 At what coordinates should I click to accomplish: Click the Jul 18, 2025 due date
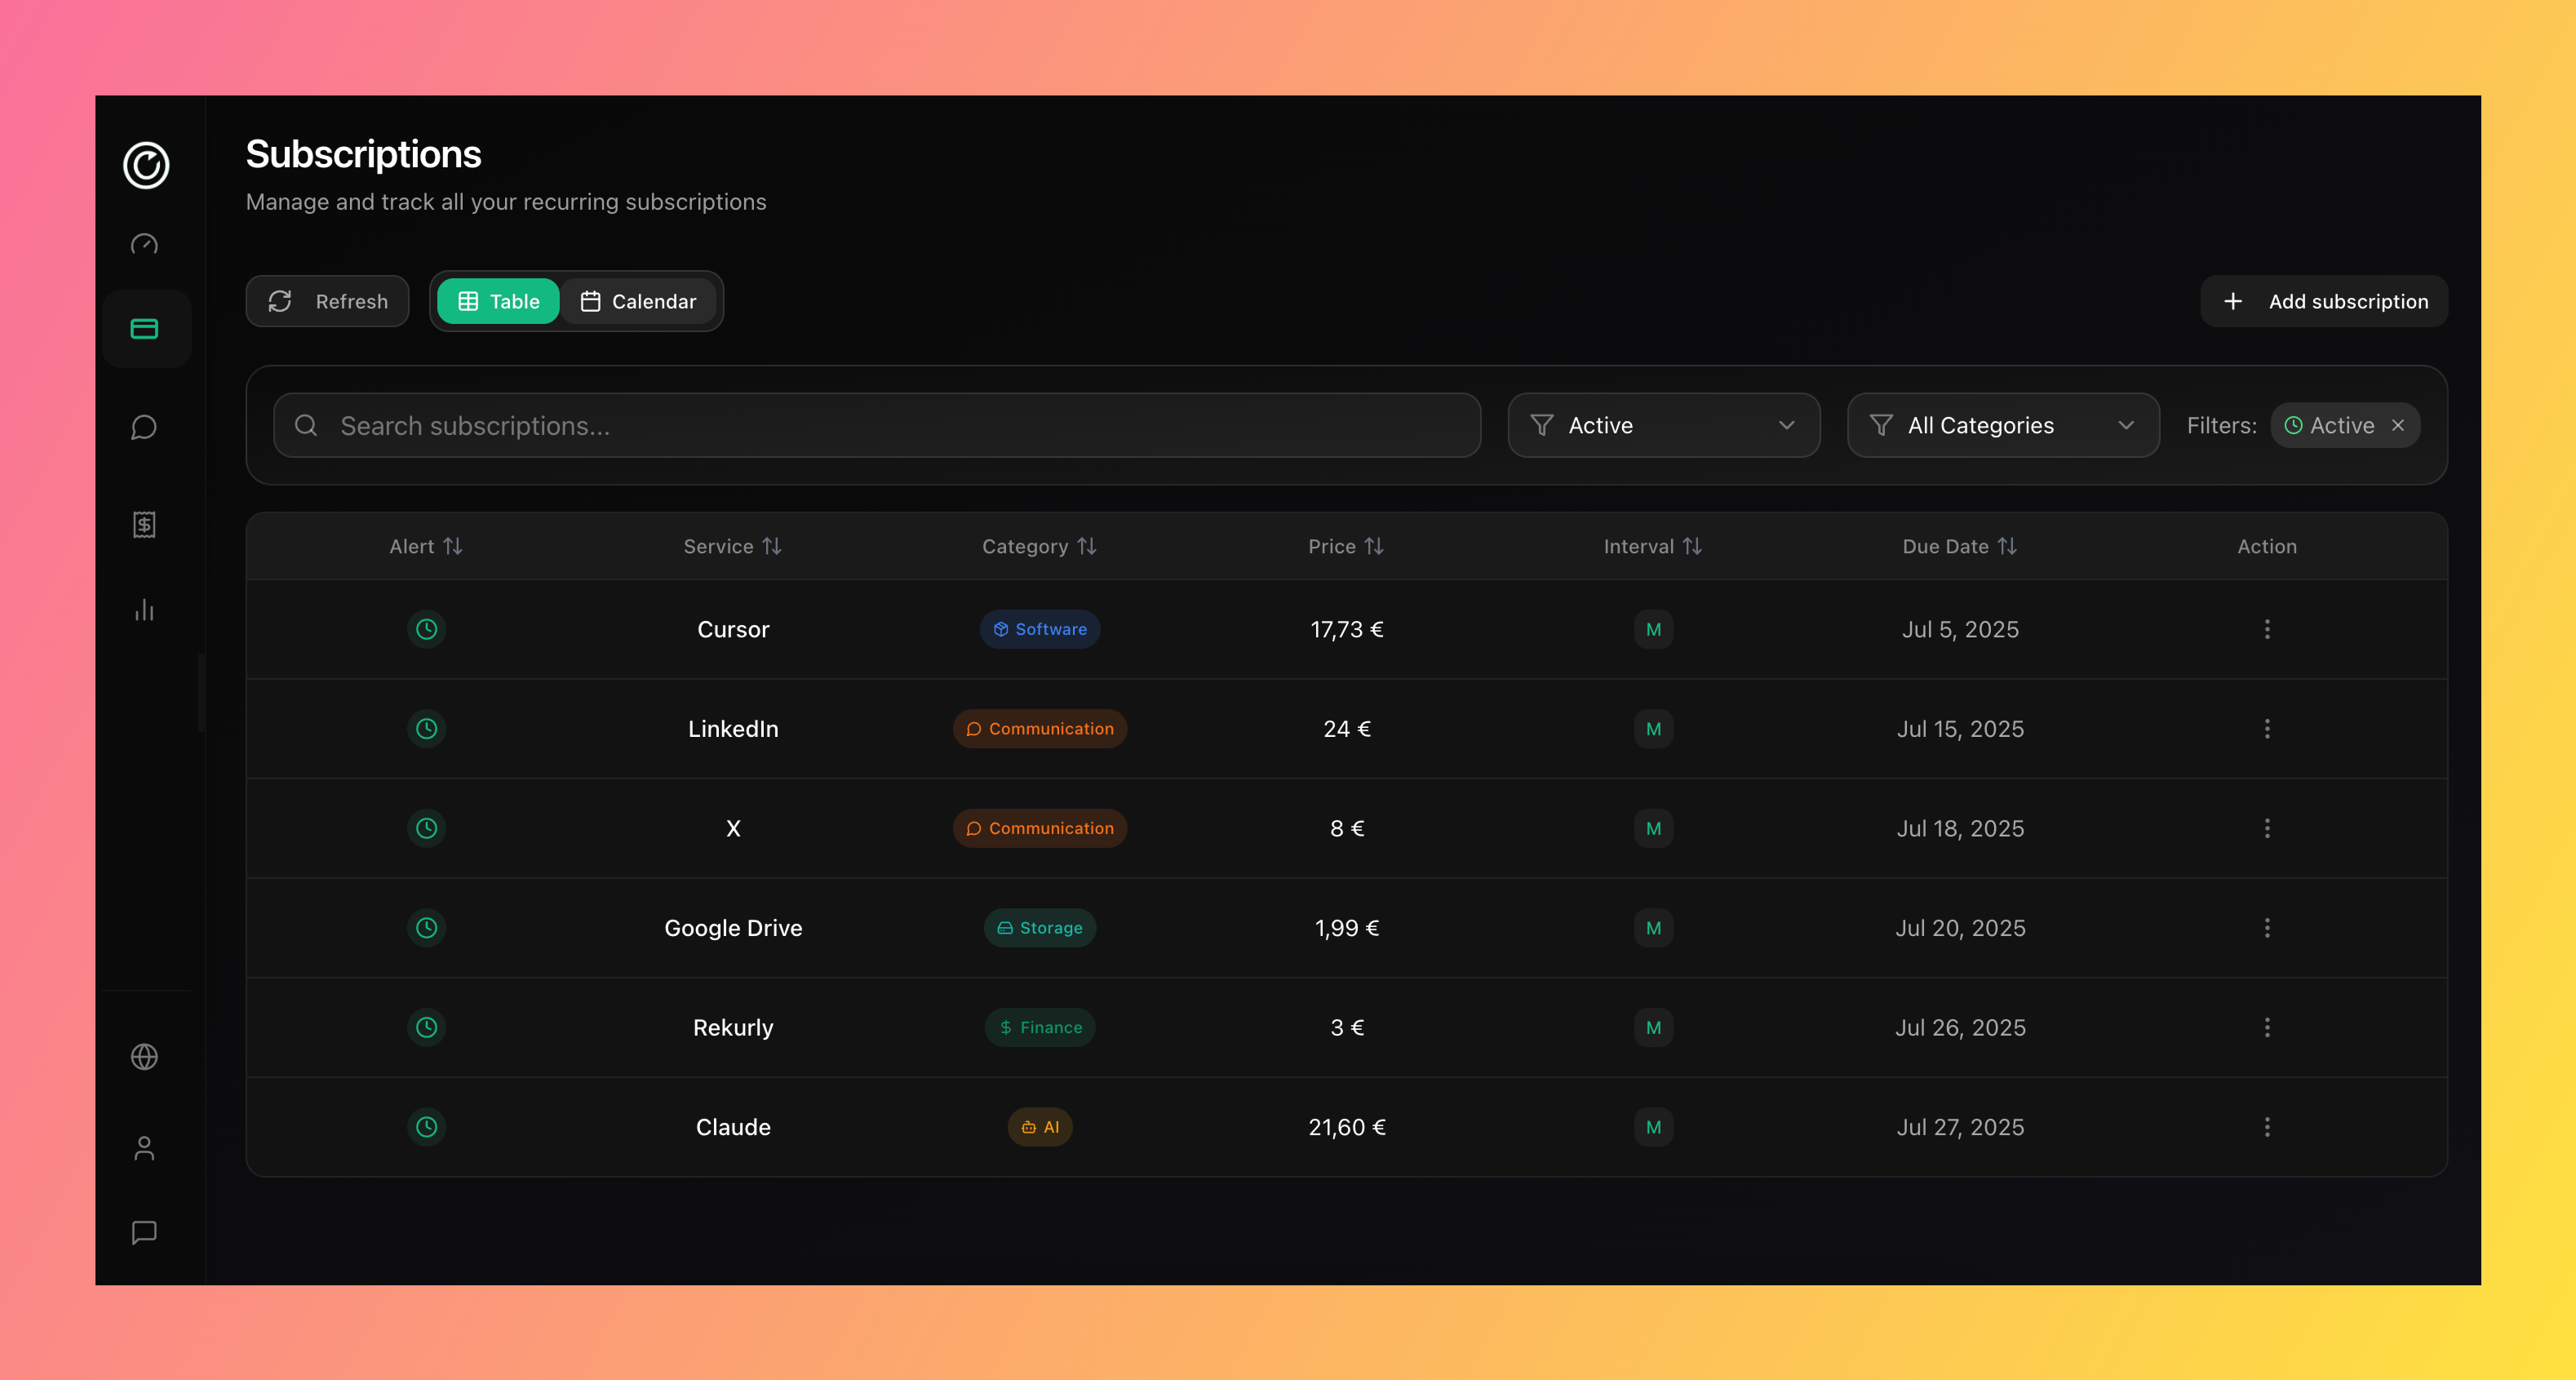click(1960, 828)
